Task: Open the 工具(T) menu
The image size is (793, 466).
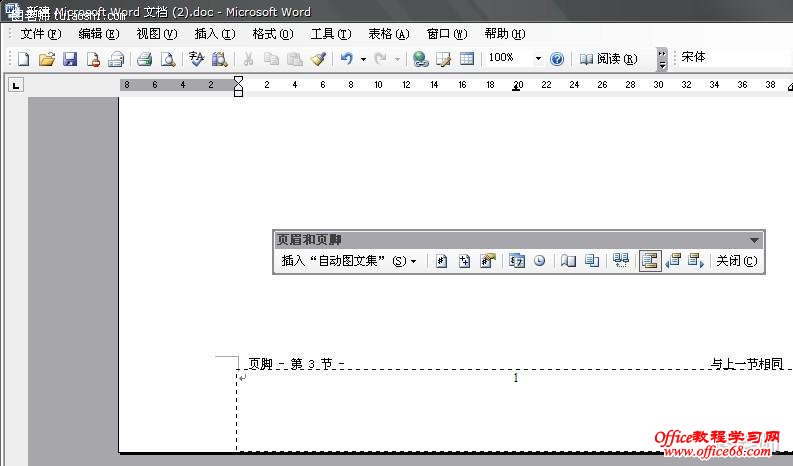Action: tap(331, 34)
